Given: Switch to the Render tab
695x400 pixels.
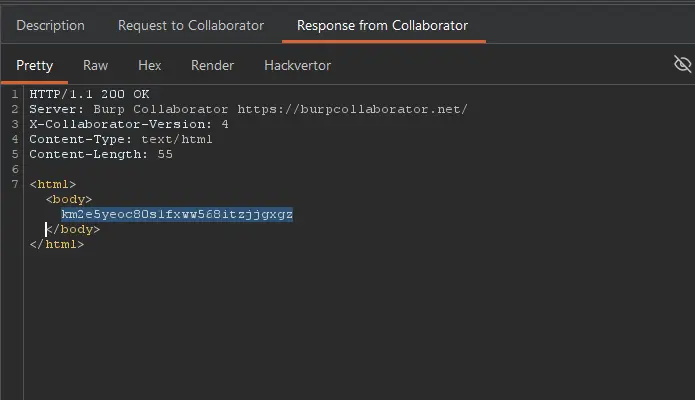Looking at the screenshot, I should [x=212, y=66].
